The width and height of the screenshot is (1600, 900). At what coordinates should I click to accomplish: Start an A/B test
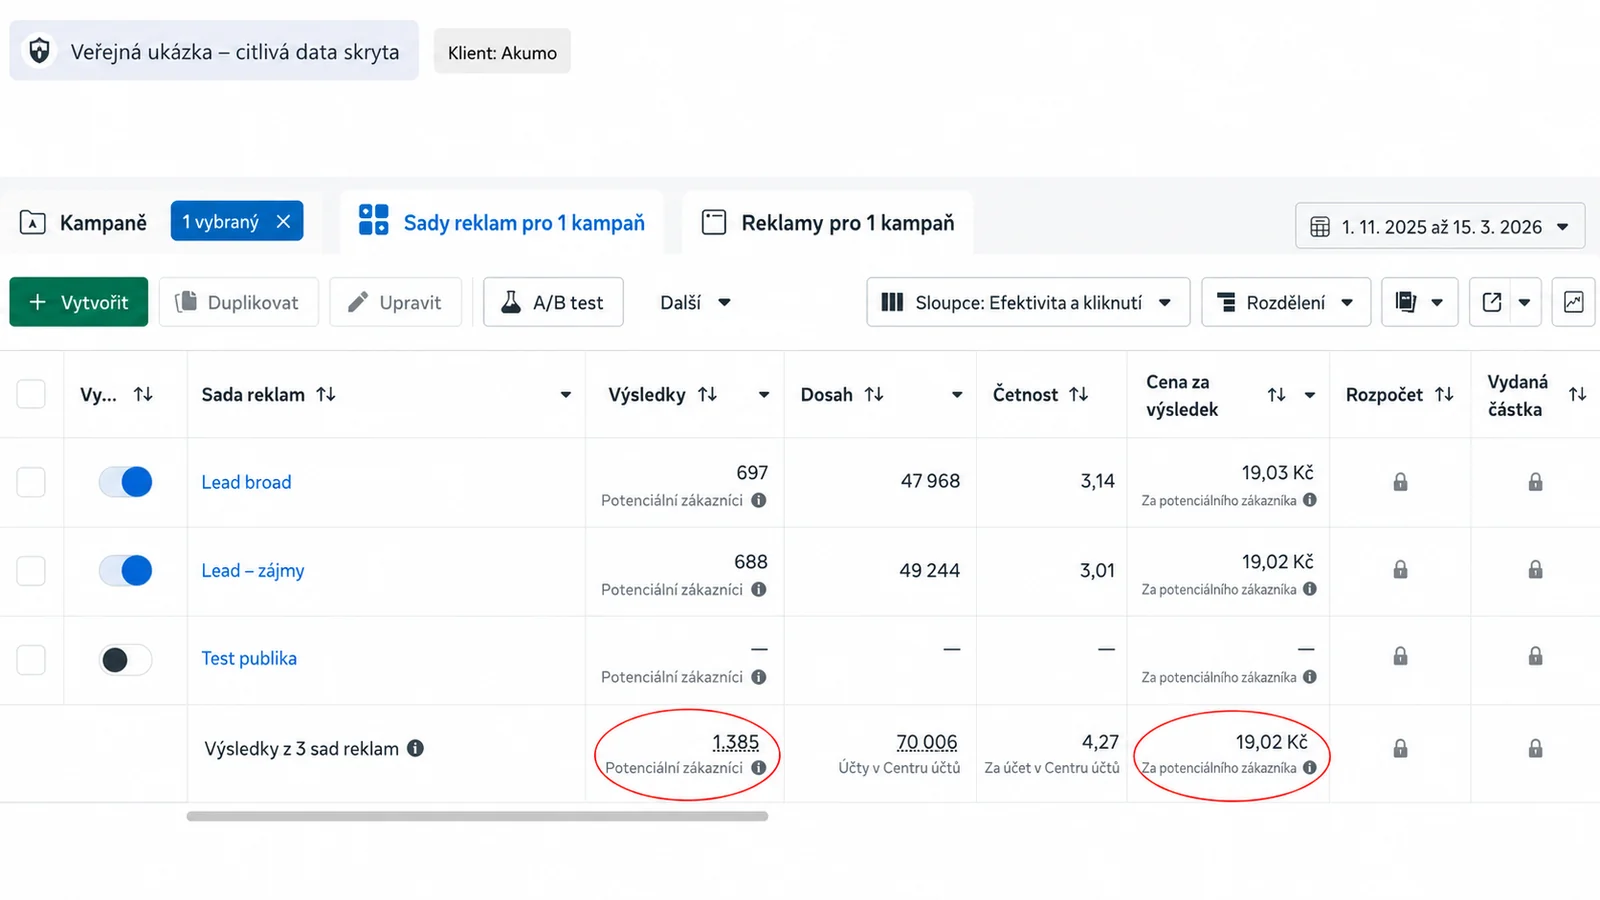pos(553,302)
